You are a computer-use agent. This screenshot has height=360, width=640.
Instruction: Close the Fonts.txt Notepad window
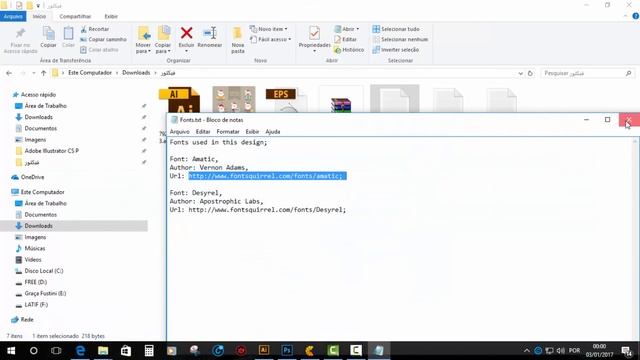pos(629,120)
